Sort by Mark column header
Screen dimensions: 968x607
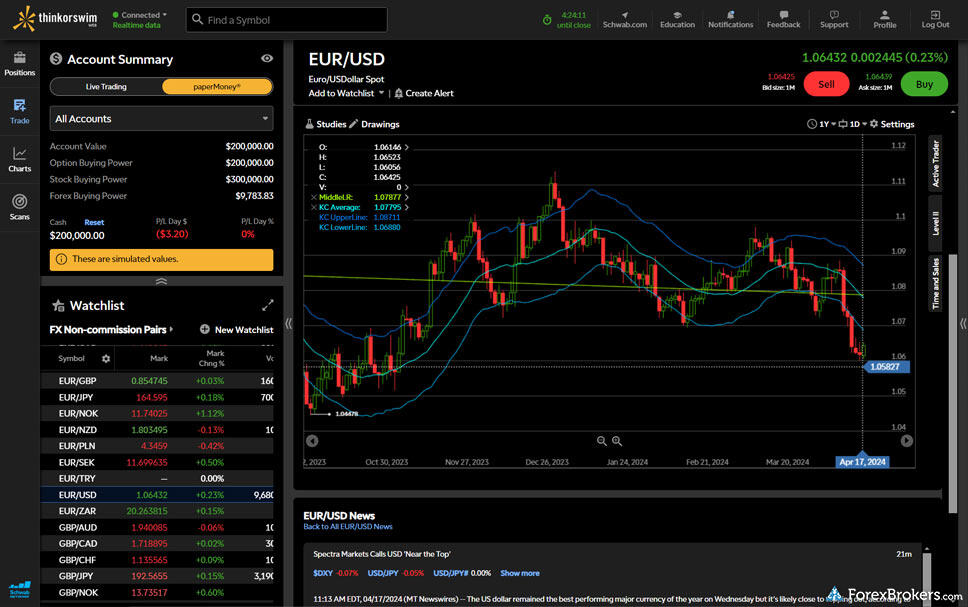[159, 358]
